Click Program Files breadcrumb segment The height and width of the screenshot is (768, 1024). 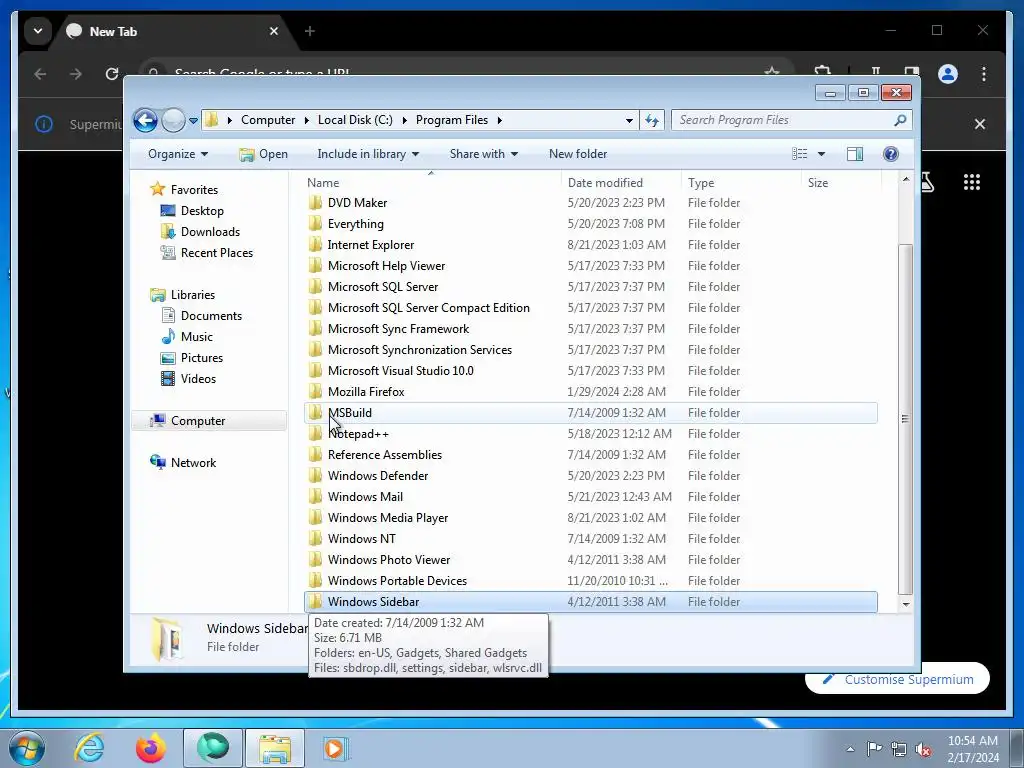452,120
